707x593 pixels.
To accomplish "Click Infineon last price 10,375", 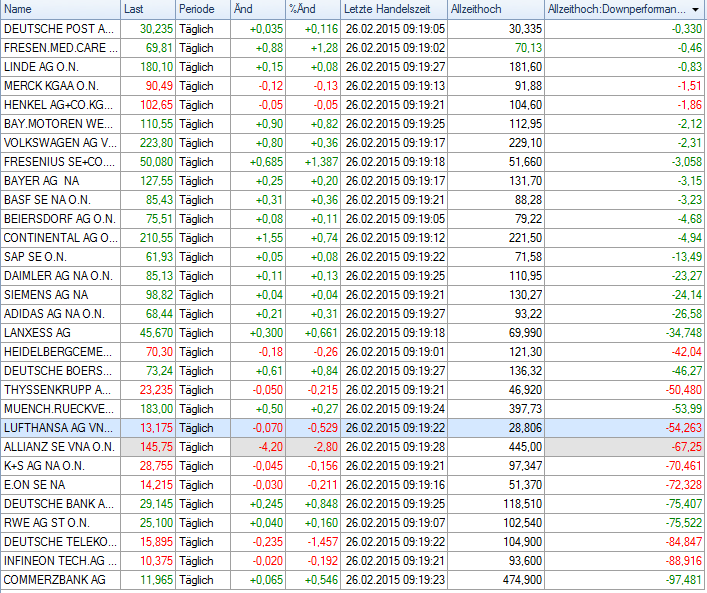I will (x=156, y=560).
